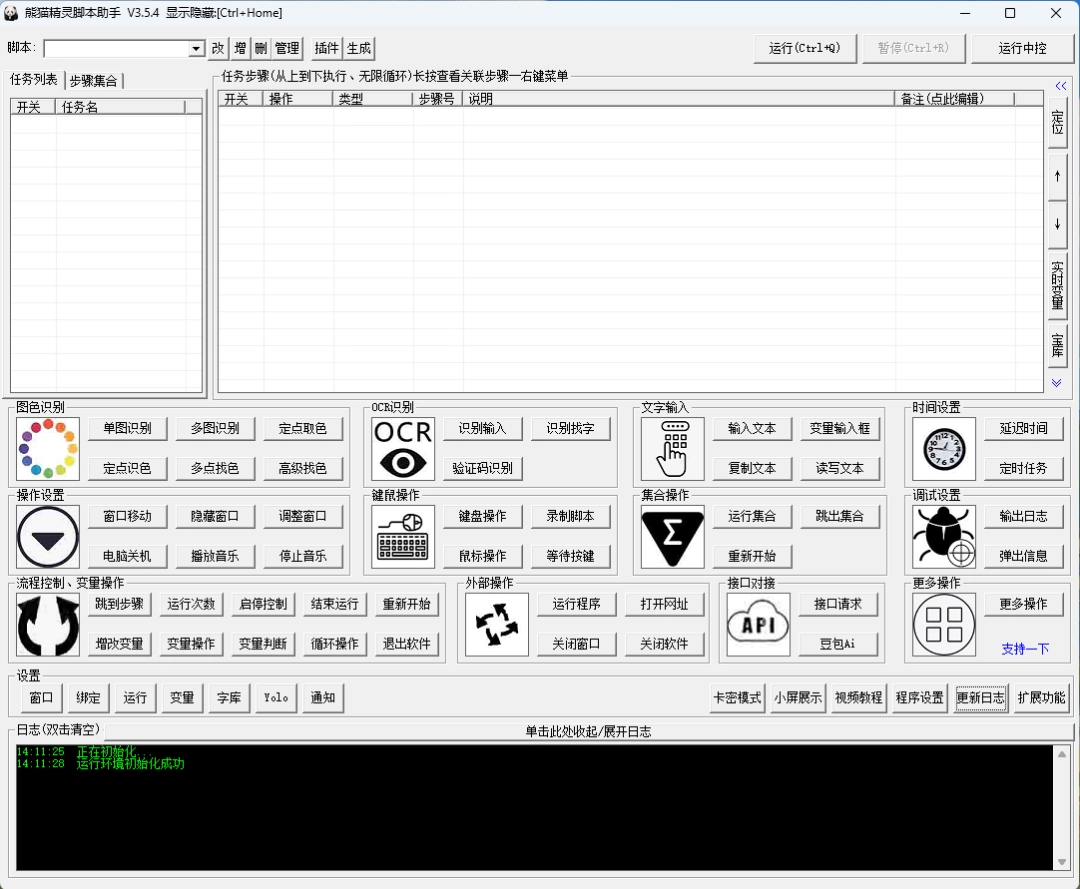Click the red 支持一下 link
The width and height of the screenshot is (1080, 889).
[1024, 649]
